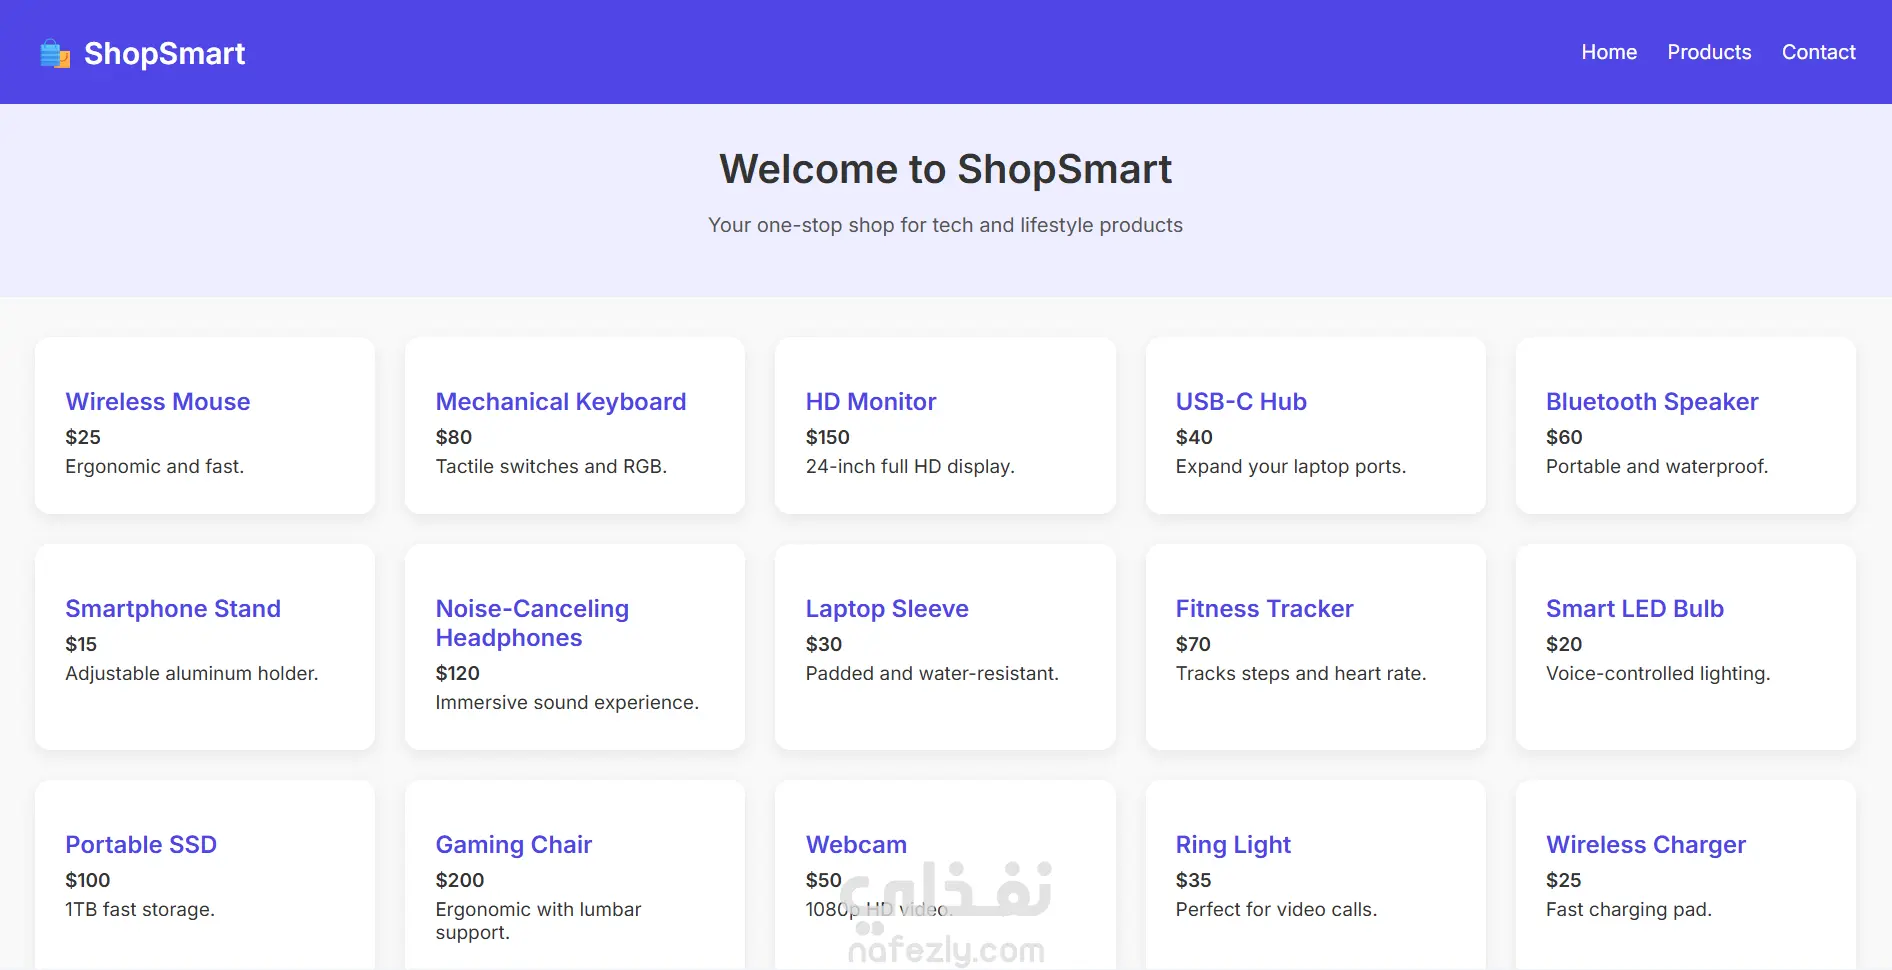Select the Laptop Sleeve product title
Viewport: 1892px width, 970px height.
pyautogui.click(x=886, y=609)
